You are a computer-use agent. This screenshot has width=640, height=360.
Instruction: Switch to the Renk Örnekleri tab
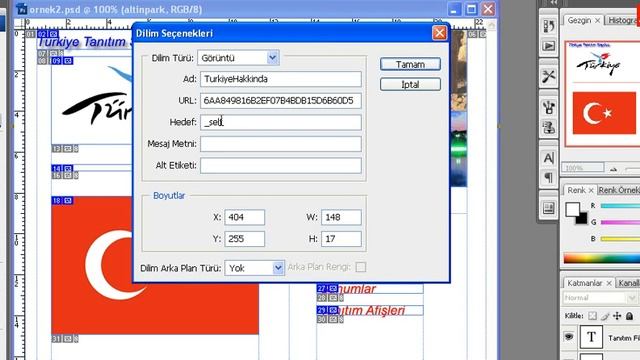pos(618,190)
